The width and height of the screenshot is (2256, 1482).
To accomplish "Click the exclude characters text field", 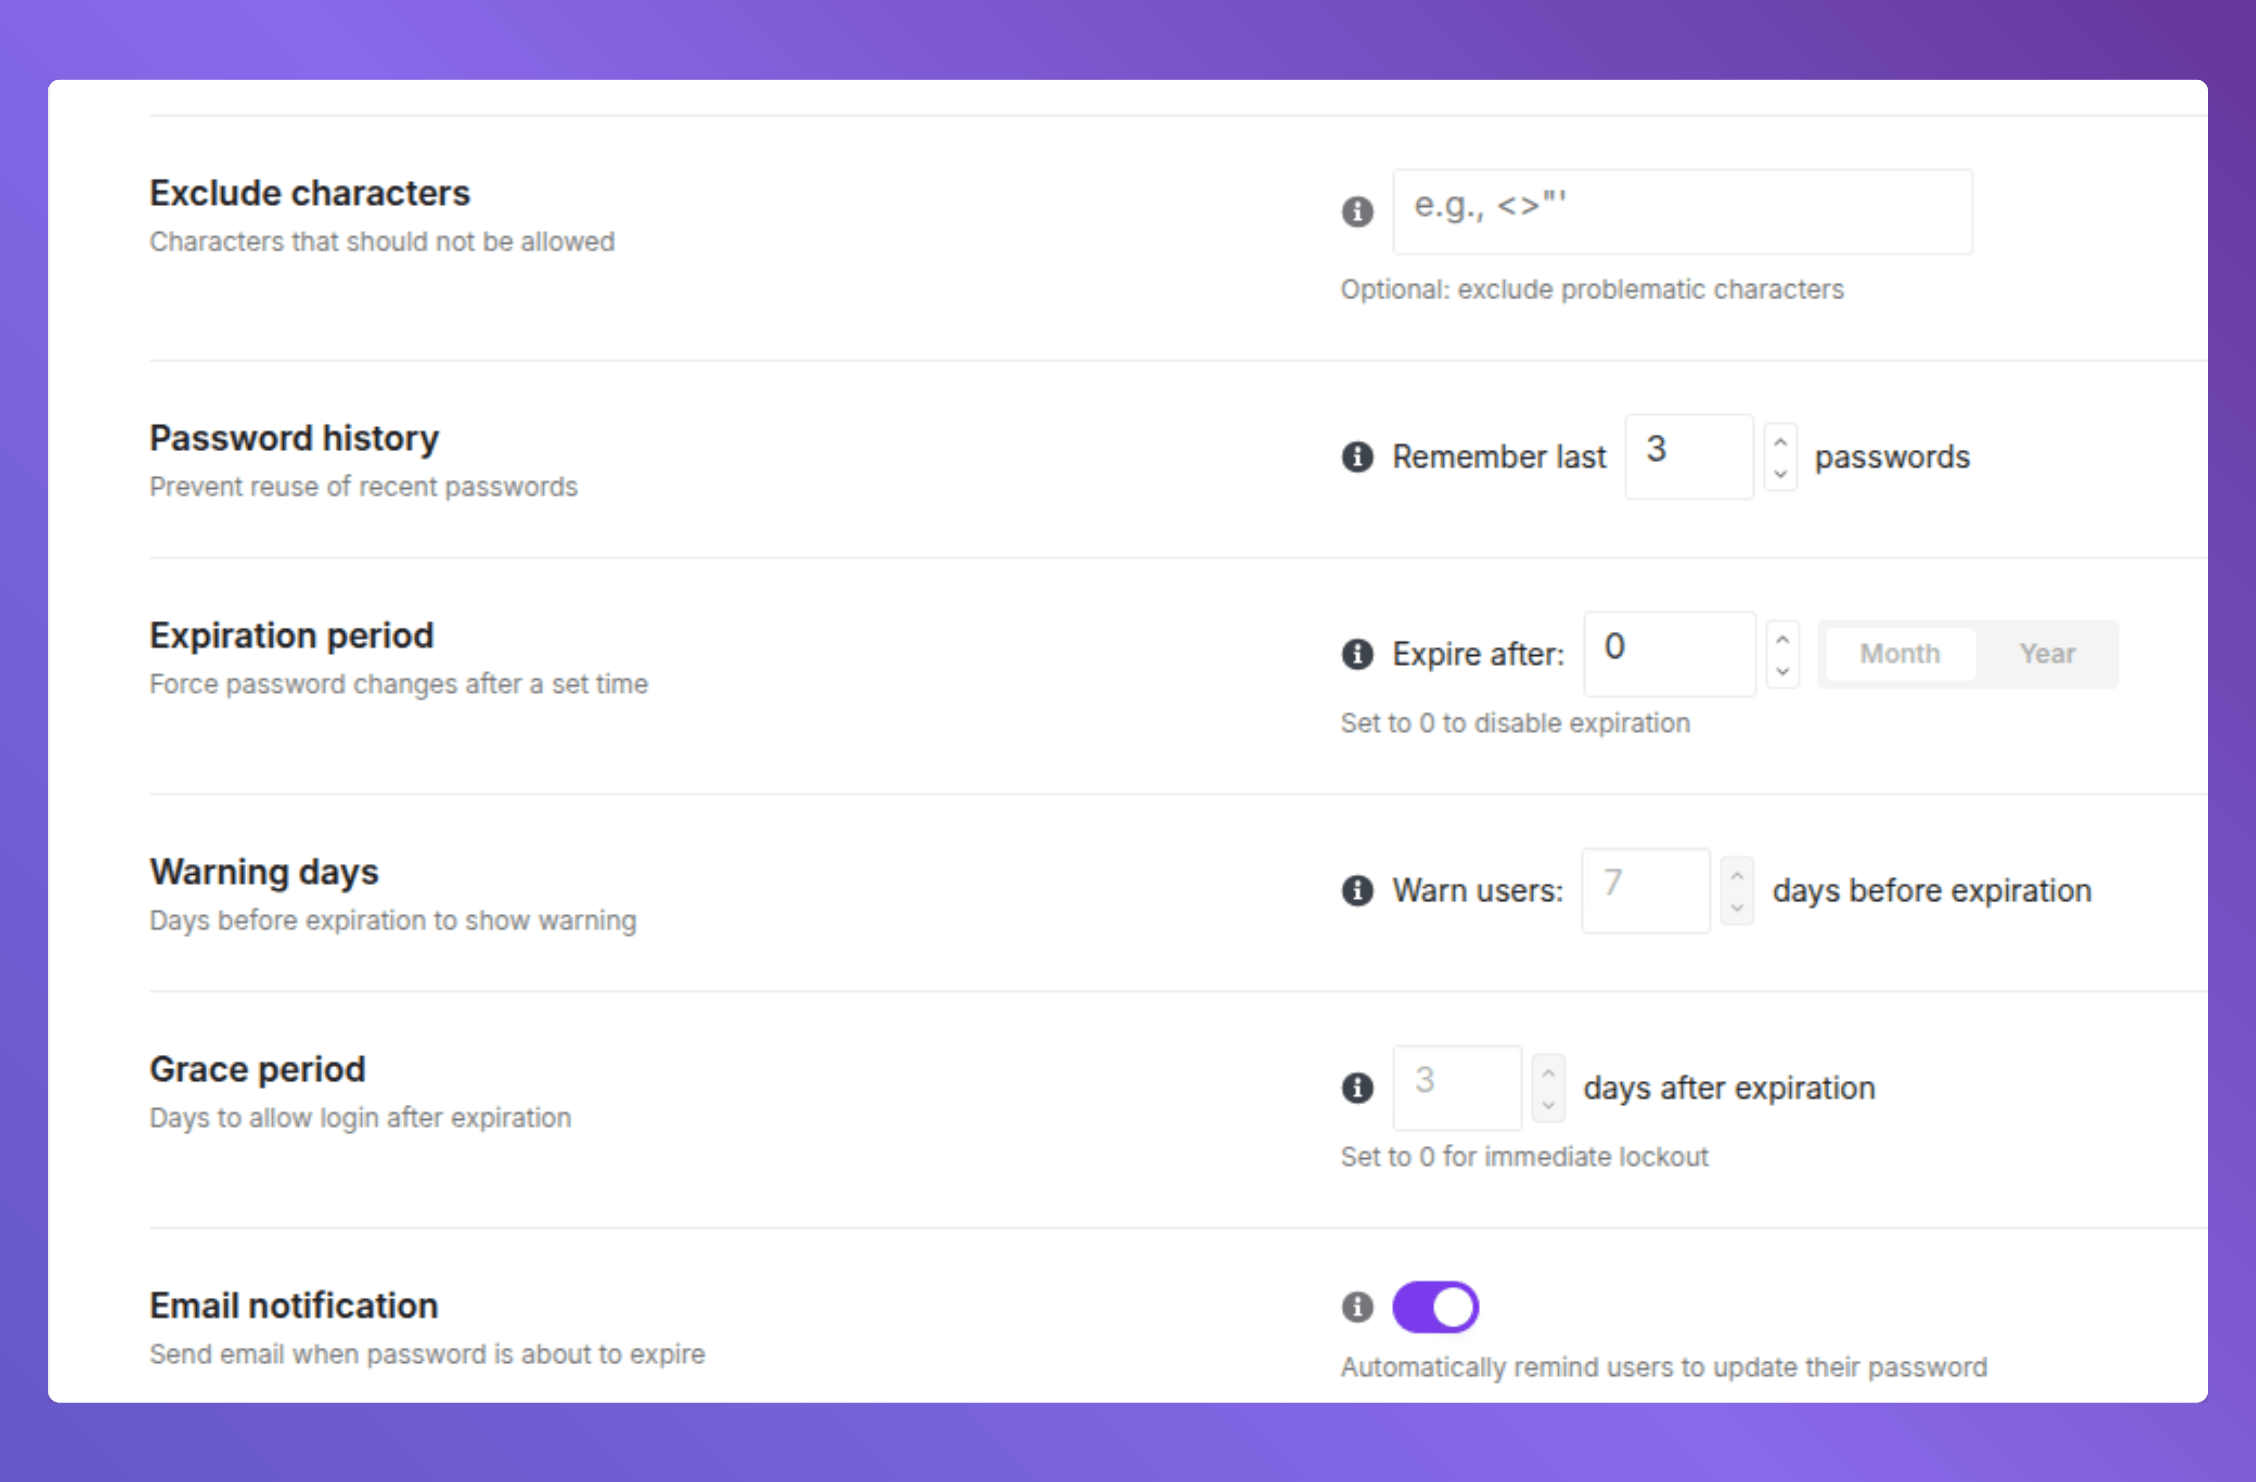I will [x=1682, y=212].
